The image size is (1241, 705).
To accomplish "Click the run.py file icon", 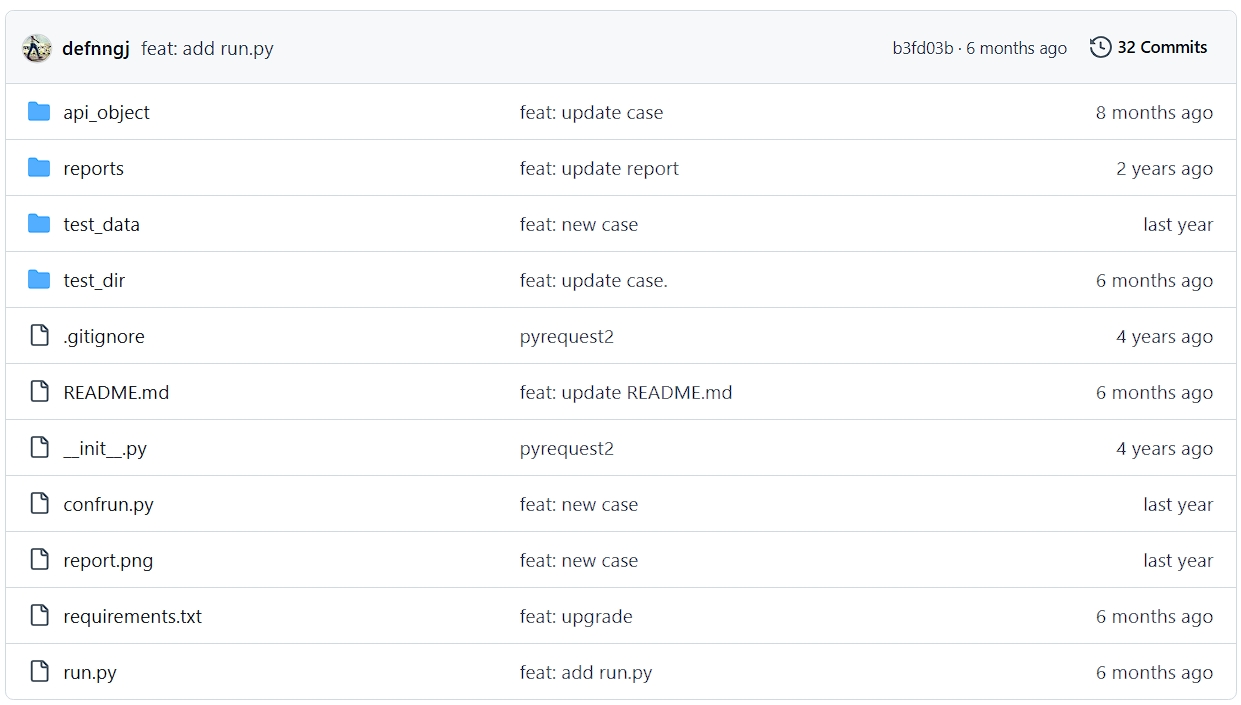I will coord(39,672).
